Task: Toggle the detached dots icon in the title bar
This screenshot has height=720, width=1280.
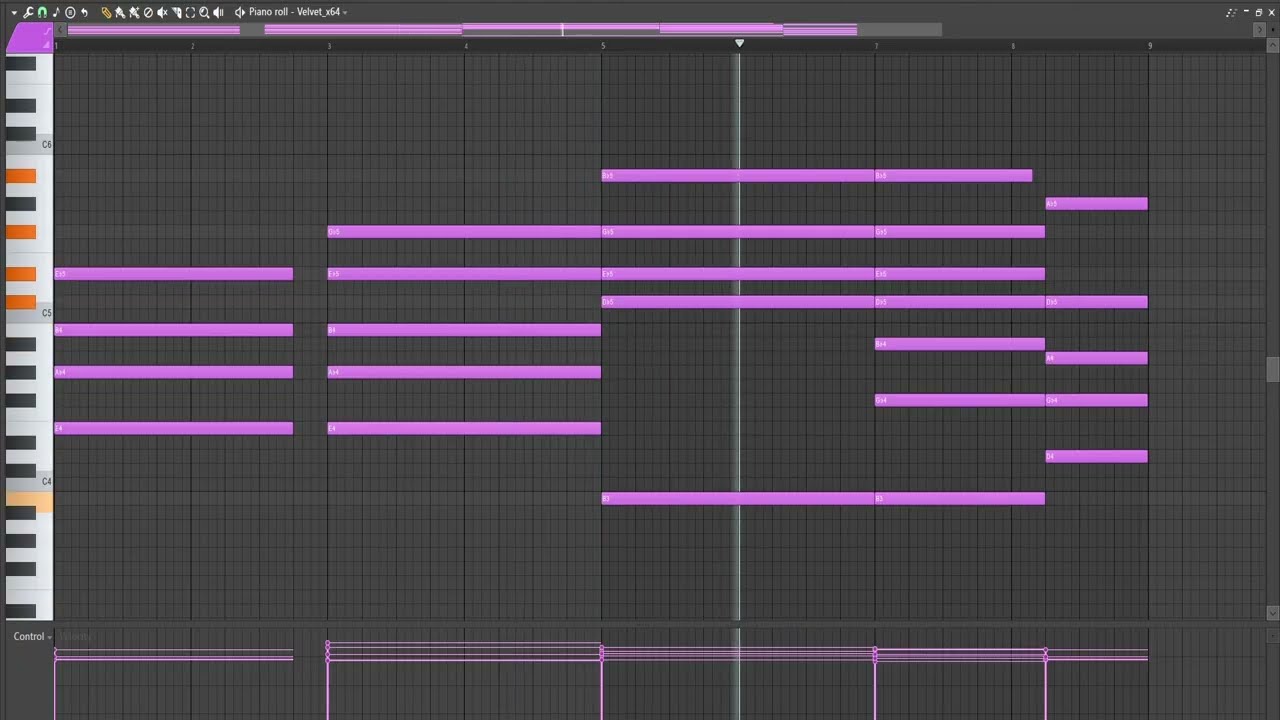Action: pos(1232,13)
